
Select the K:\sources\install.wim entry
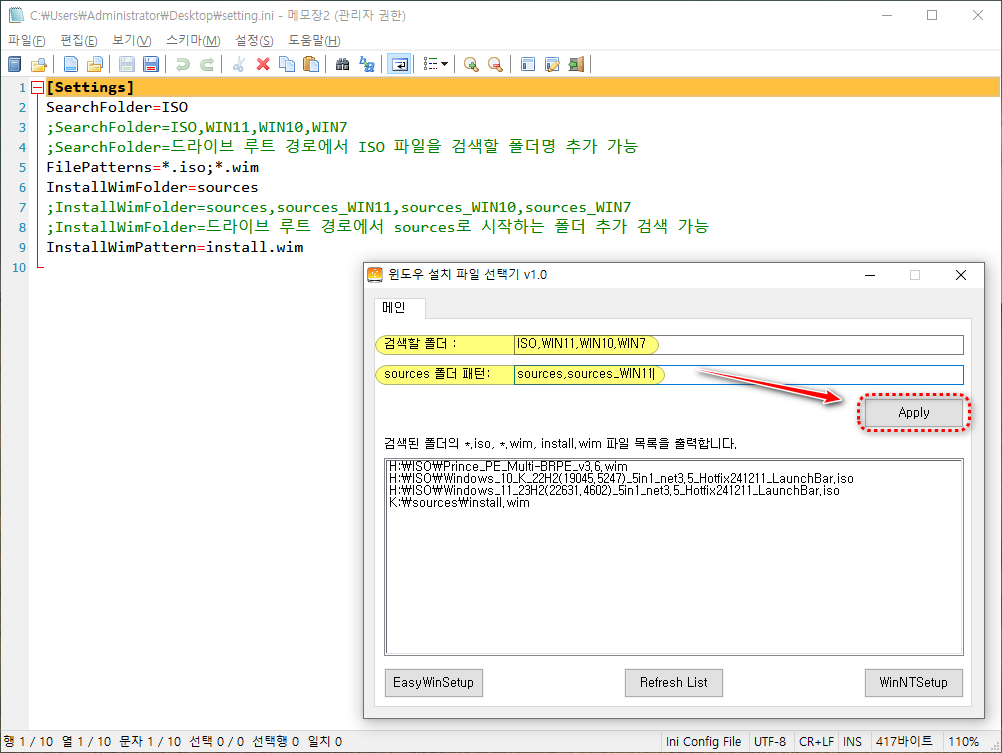pyautogui.click(x=459, y=502)
